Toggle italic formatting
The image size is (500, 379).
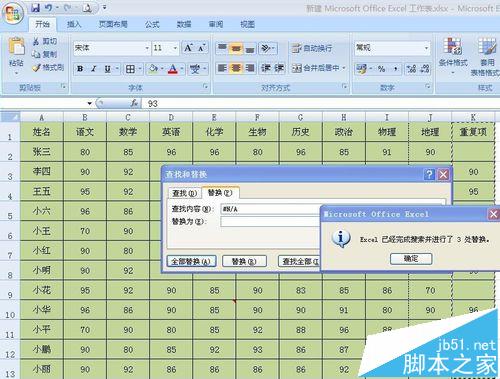coord(94,69)
